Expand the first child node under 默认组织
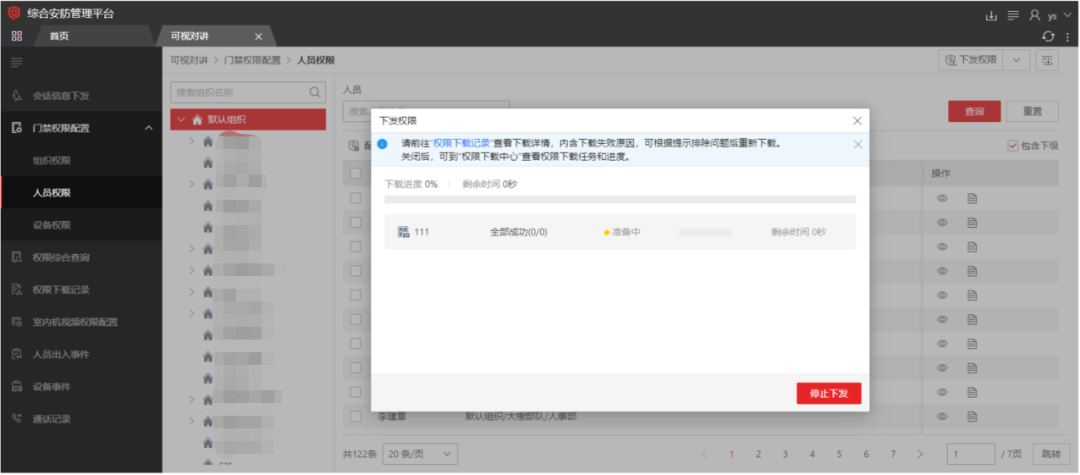 click(x=192, y=141)
